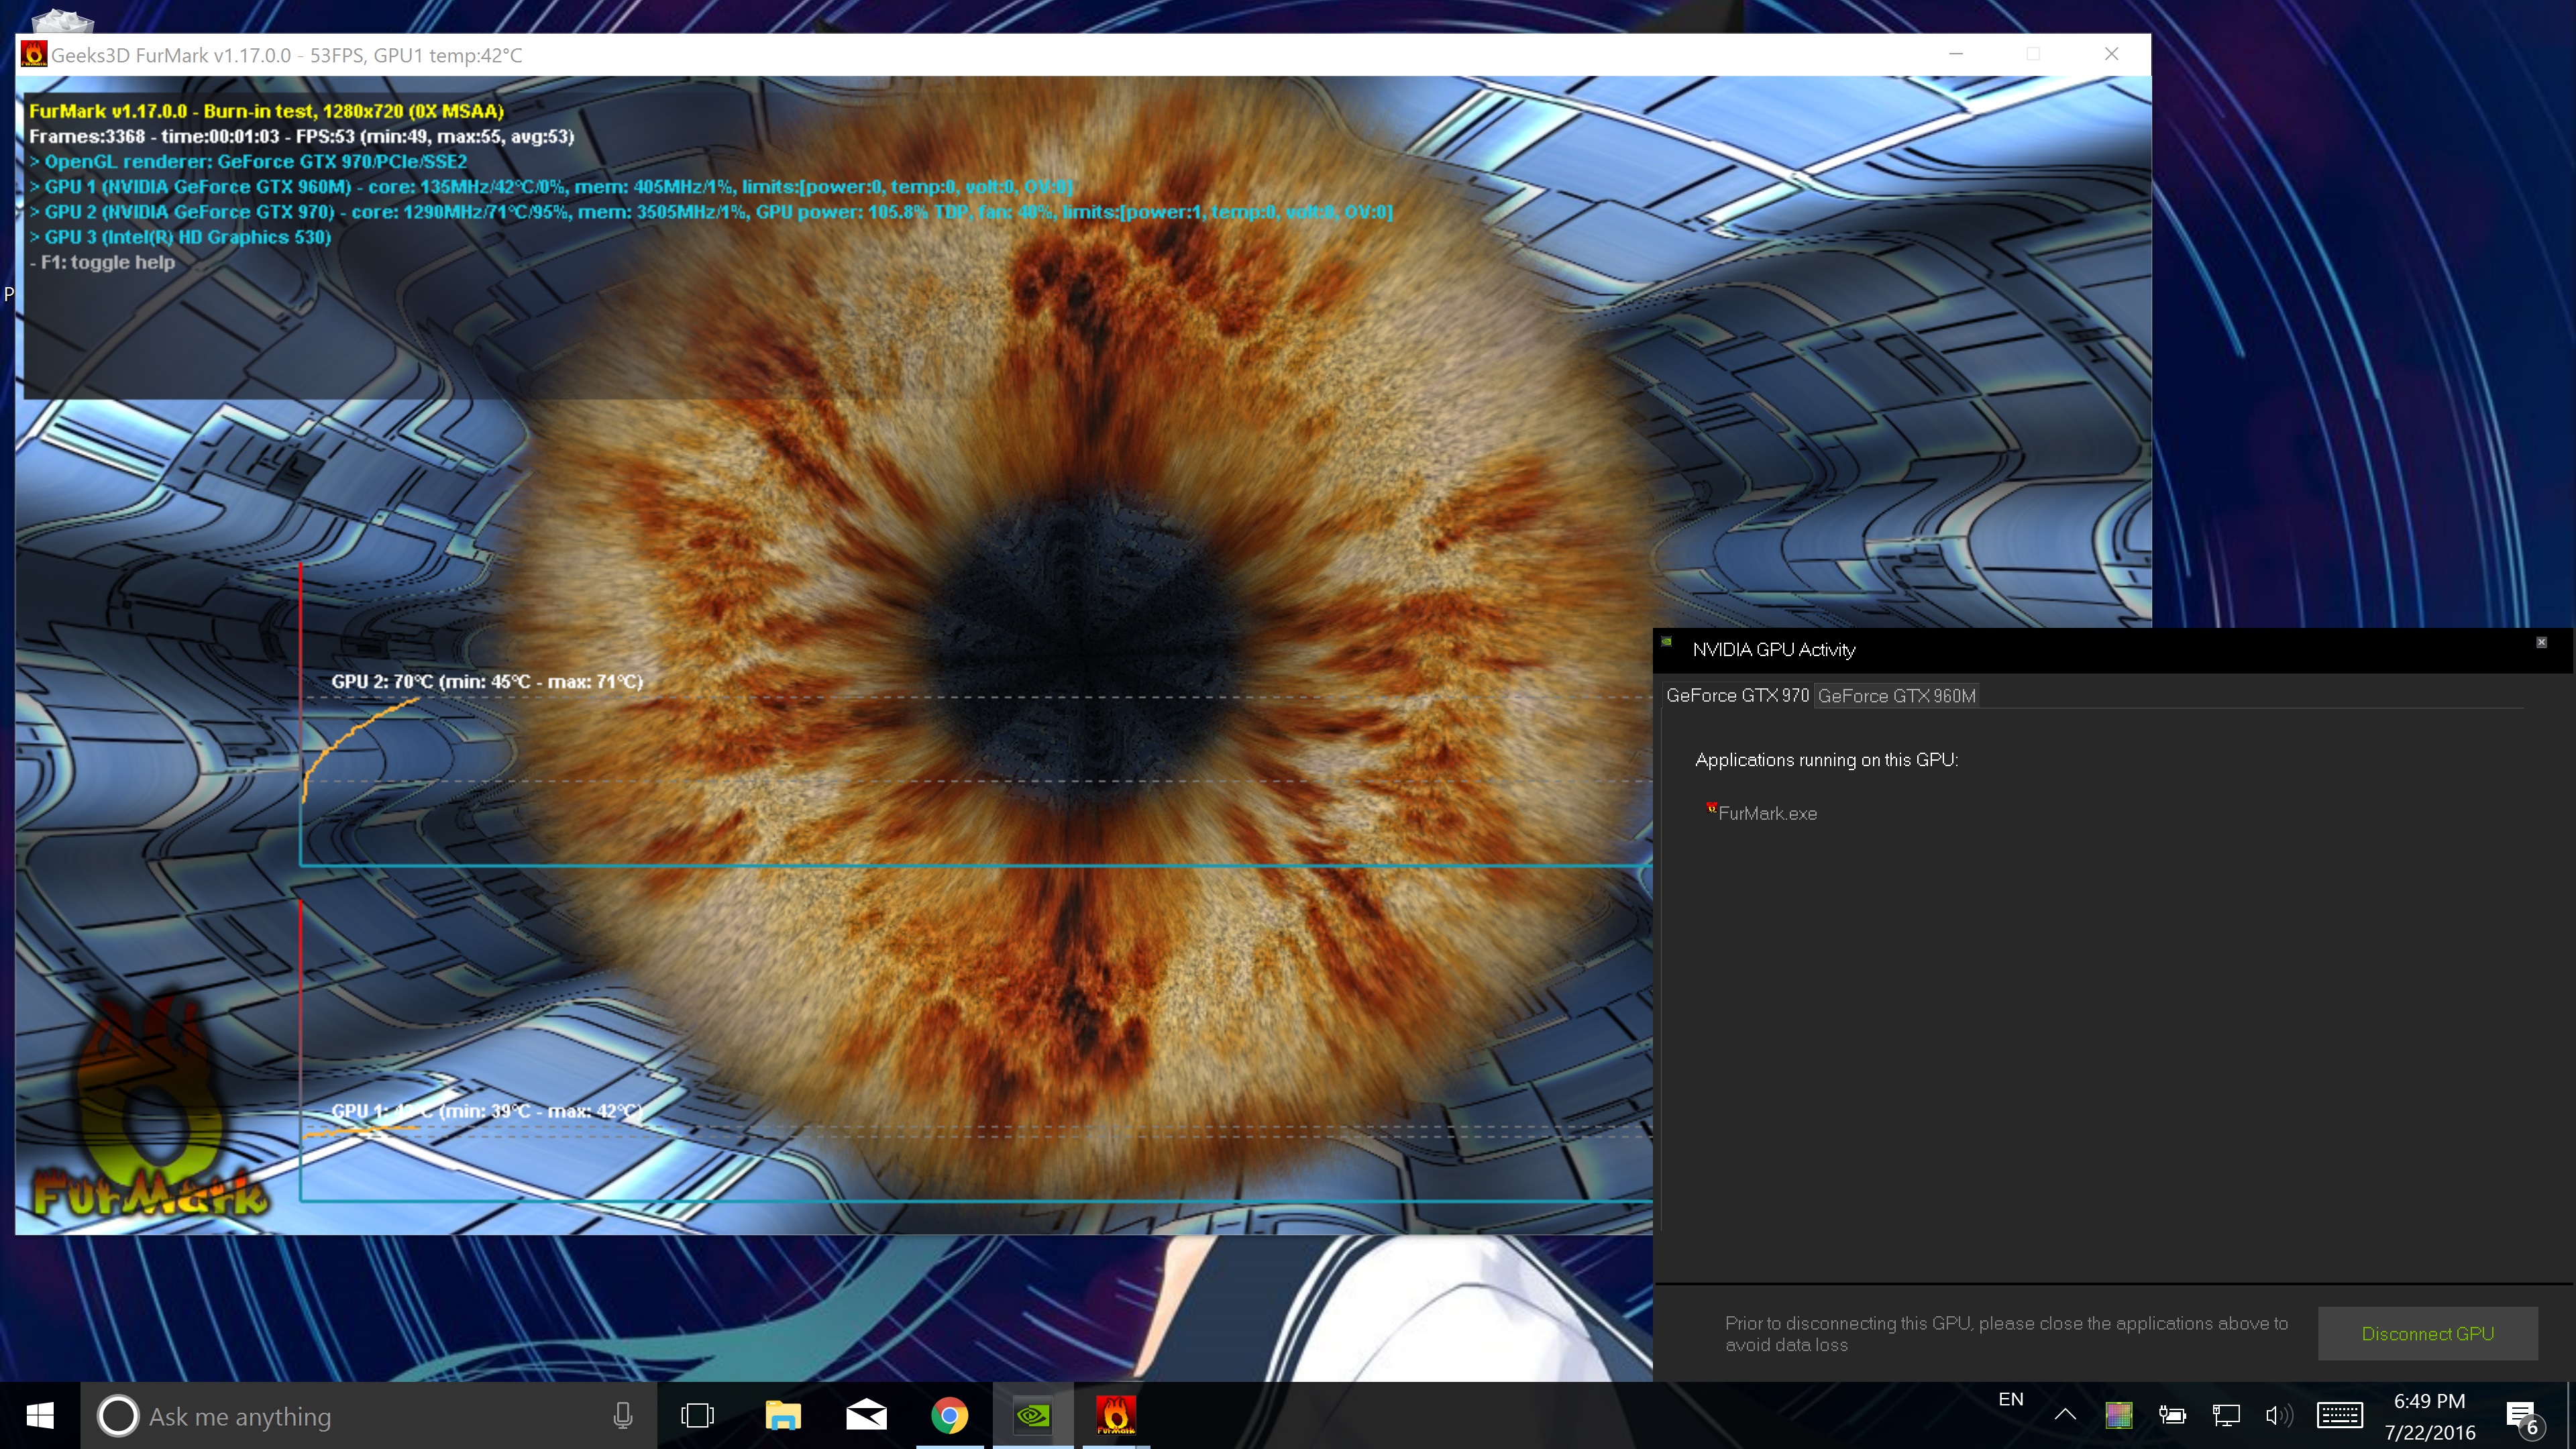
Task: Click the FurMark window title bar icon
Action: click(34, 54)
